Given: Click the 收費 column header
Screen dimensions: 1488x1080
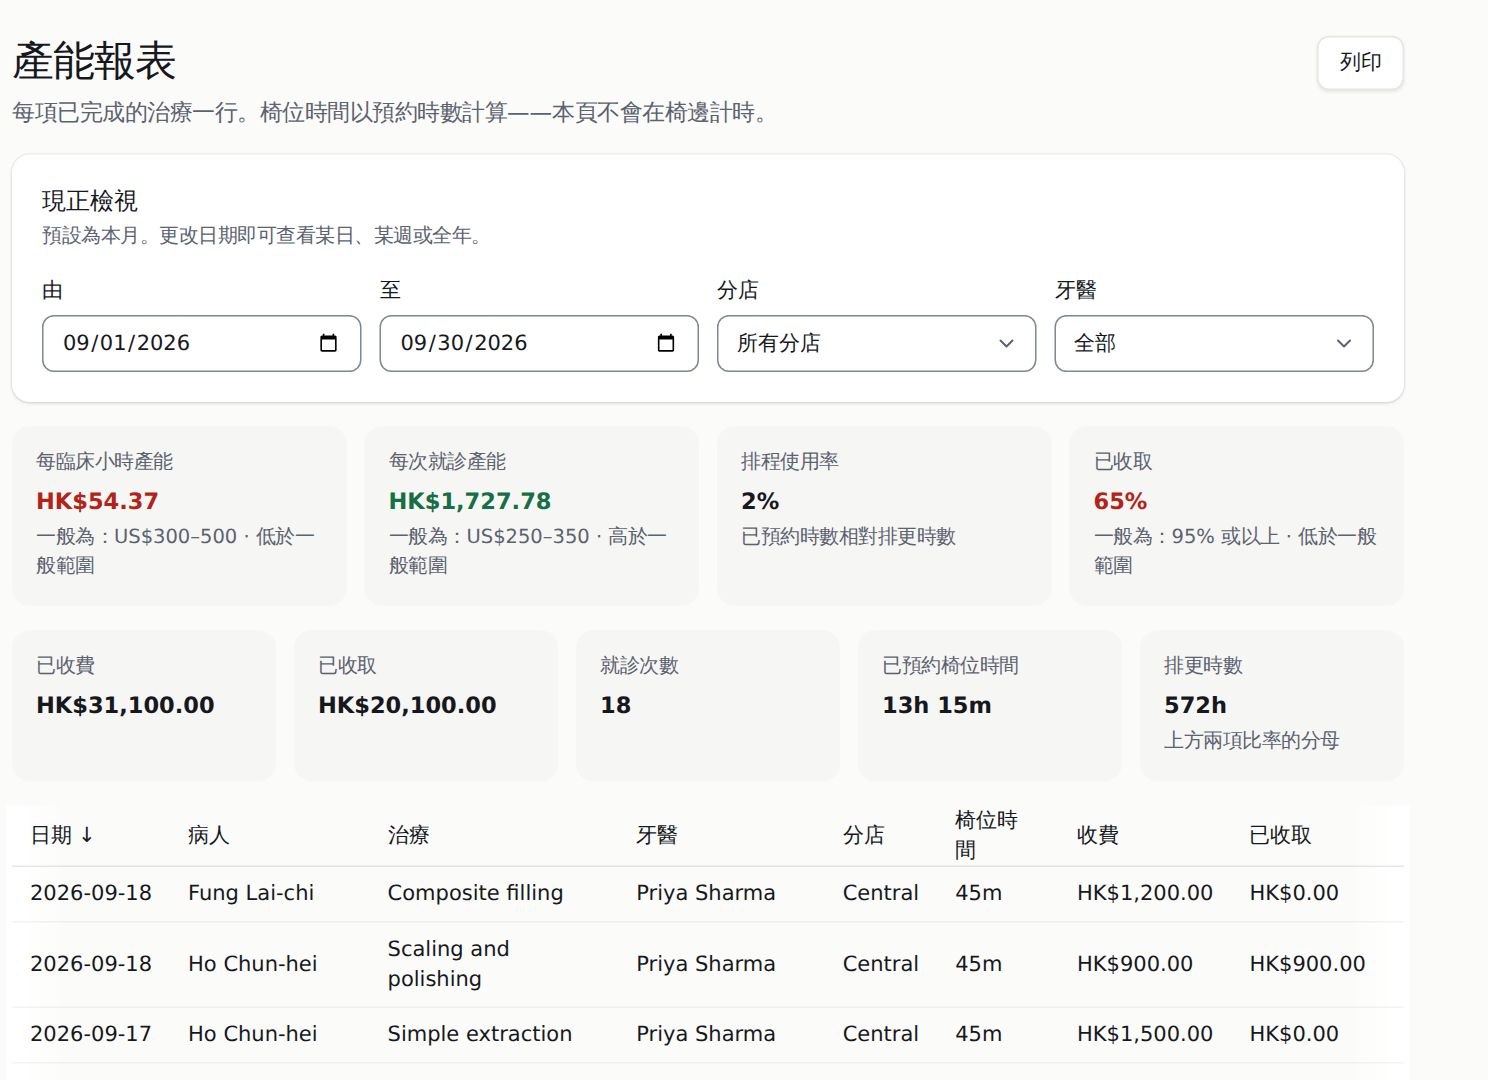Looking at the screenshot, I should (1098, 835).
